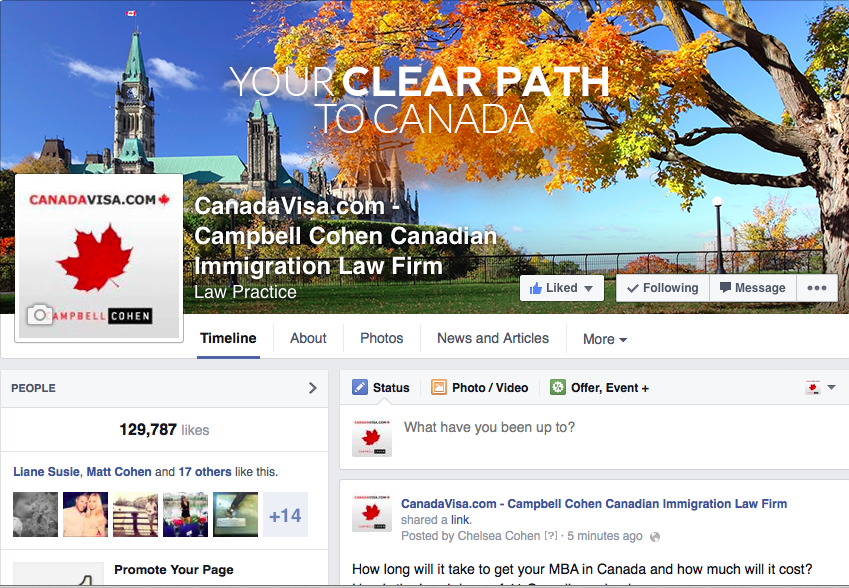Click the 17 others link
The height and width of the screenshot is (588, 849).
205,472
